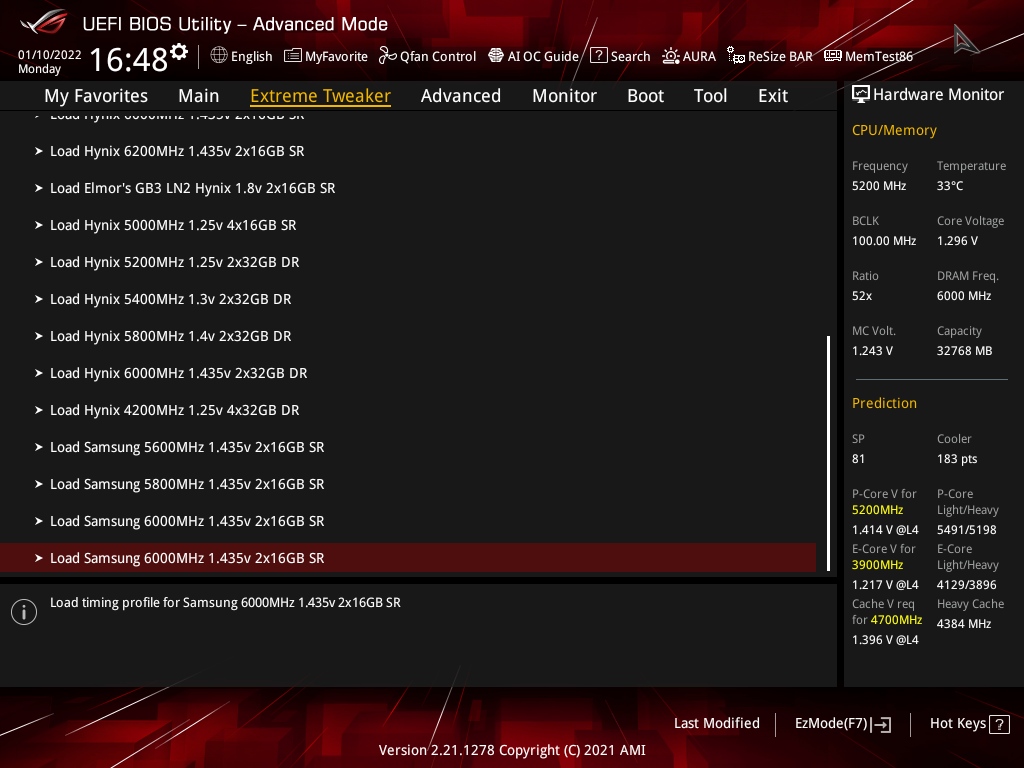The image size is (1024, 768).
Task: Click the 4384 MHz Heavy Cache value
Action: 964,624
